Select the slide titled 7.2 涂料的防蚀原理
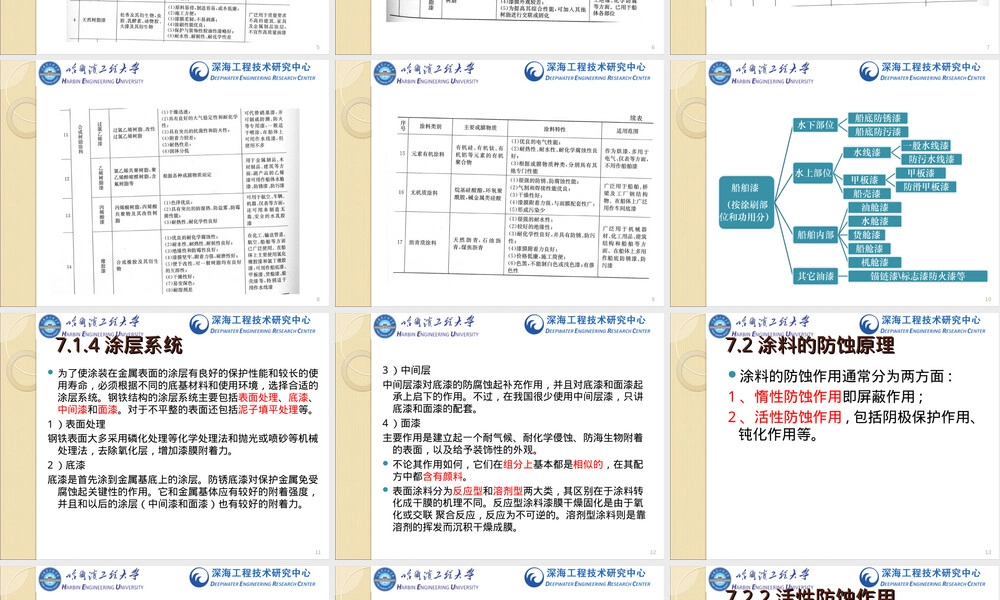Screen dimensions: 1000x600 click(835, 436)
